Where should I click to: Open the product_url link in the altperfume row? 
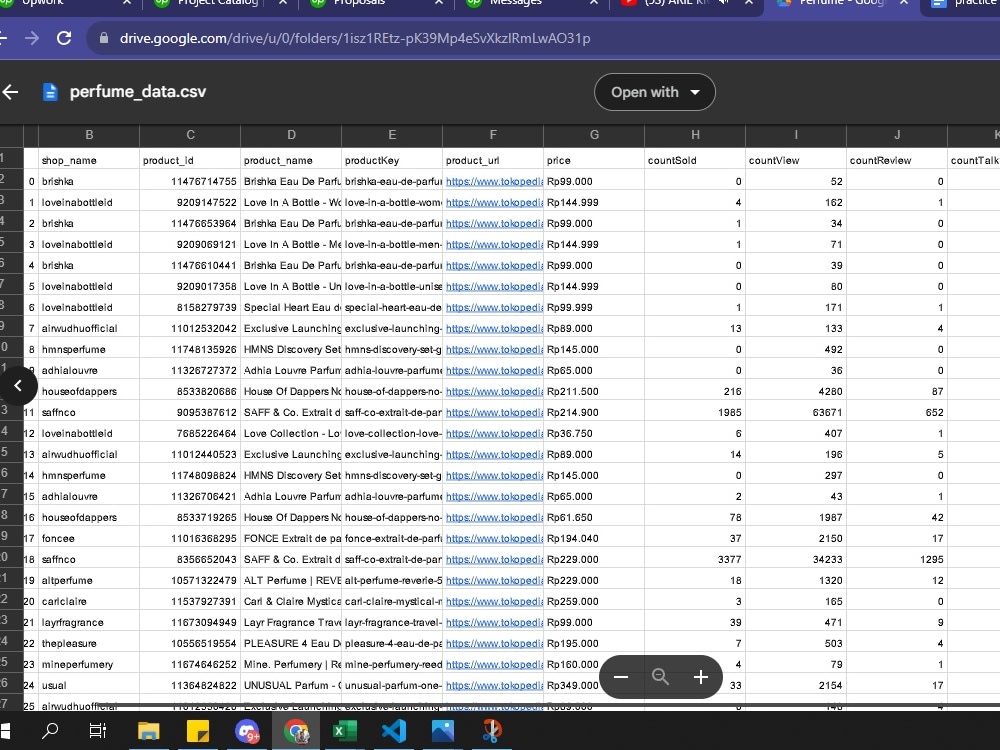tap(494, 580)
